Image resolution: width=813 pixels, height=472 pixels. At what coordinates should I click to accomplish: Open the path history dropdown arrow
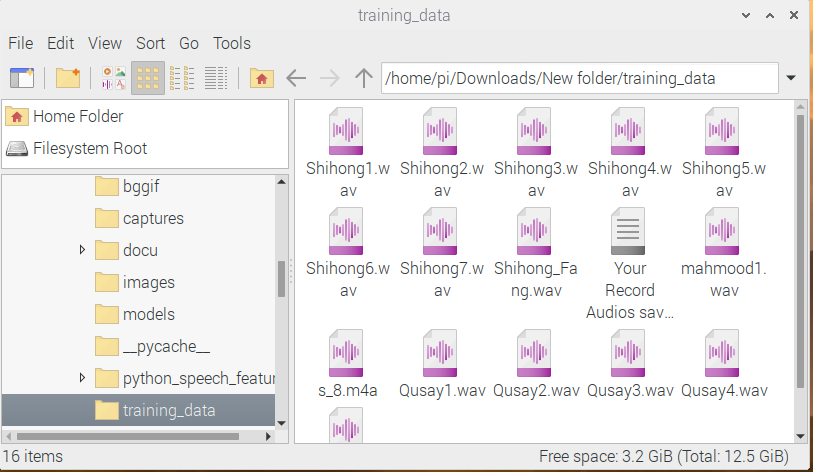(x=791, y=78)
